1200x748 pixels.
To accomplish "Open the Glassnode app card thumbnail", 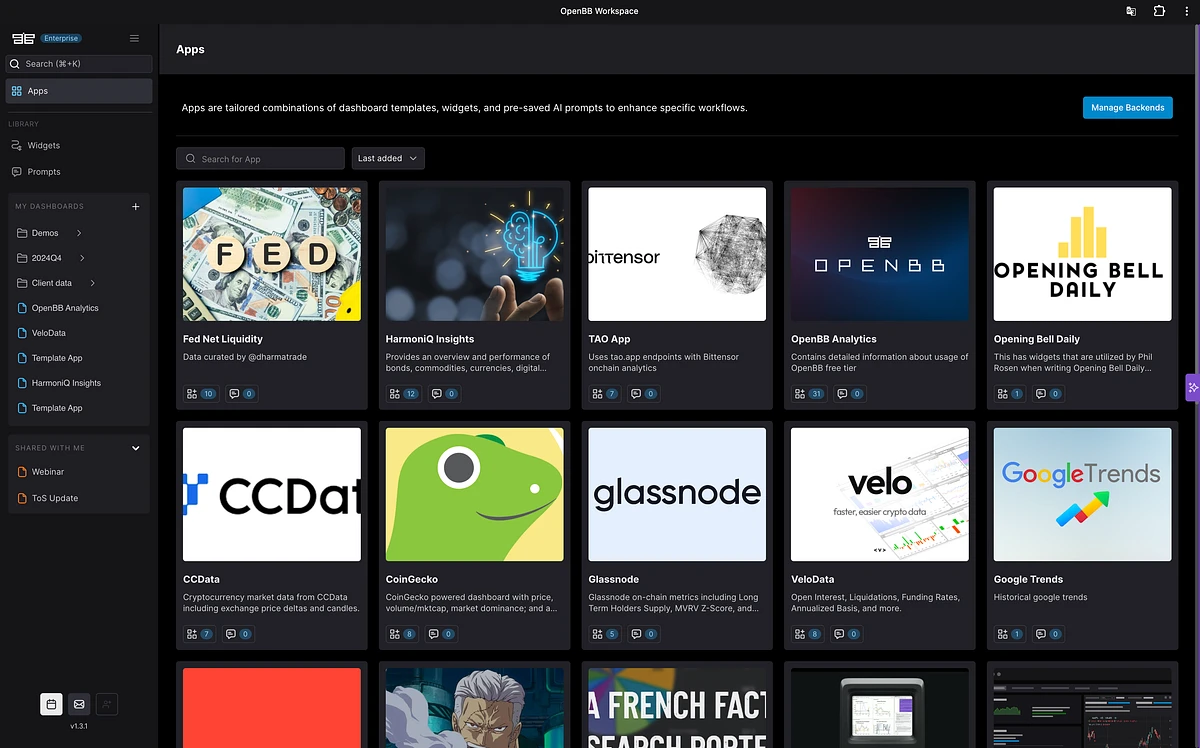I will click(x=676, y=493).
